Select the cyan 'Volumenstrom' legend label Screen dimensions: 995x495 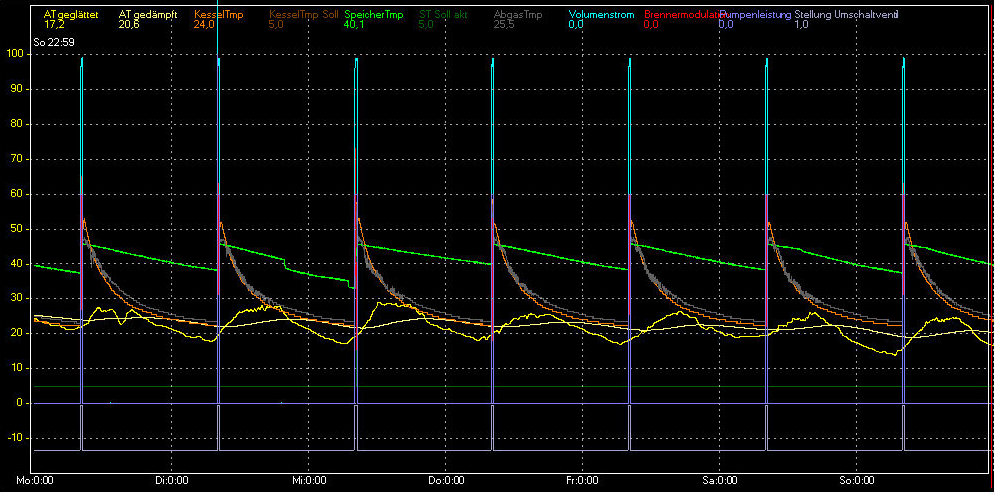tap(601, 14)
